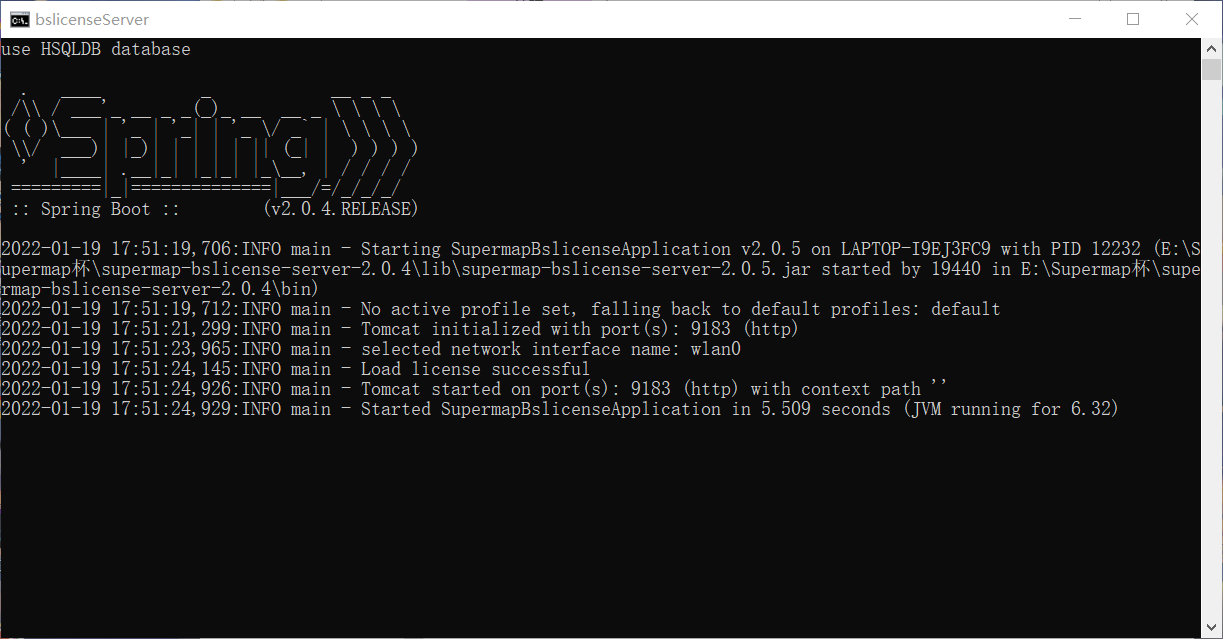The image size is (1223, 639).
Task: Click the 'Starting SupermapBslicenseApplication' log line
Action: coord(600,269)
